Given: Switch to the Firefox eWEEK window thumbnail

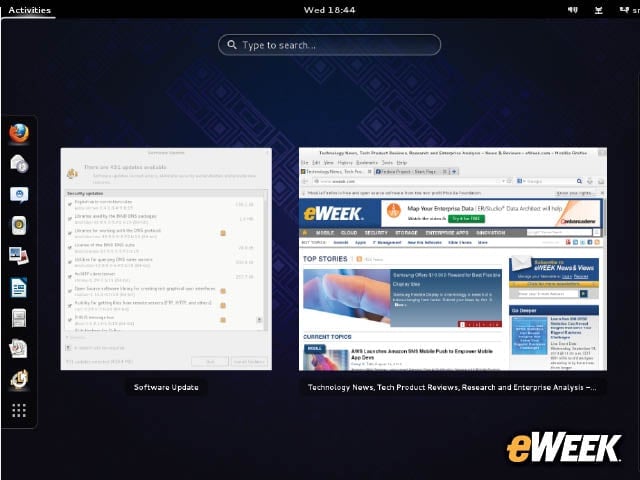Looking at the screenshot, I should pyautogui.click(x=453, y=259).
